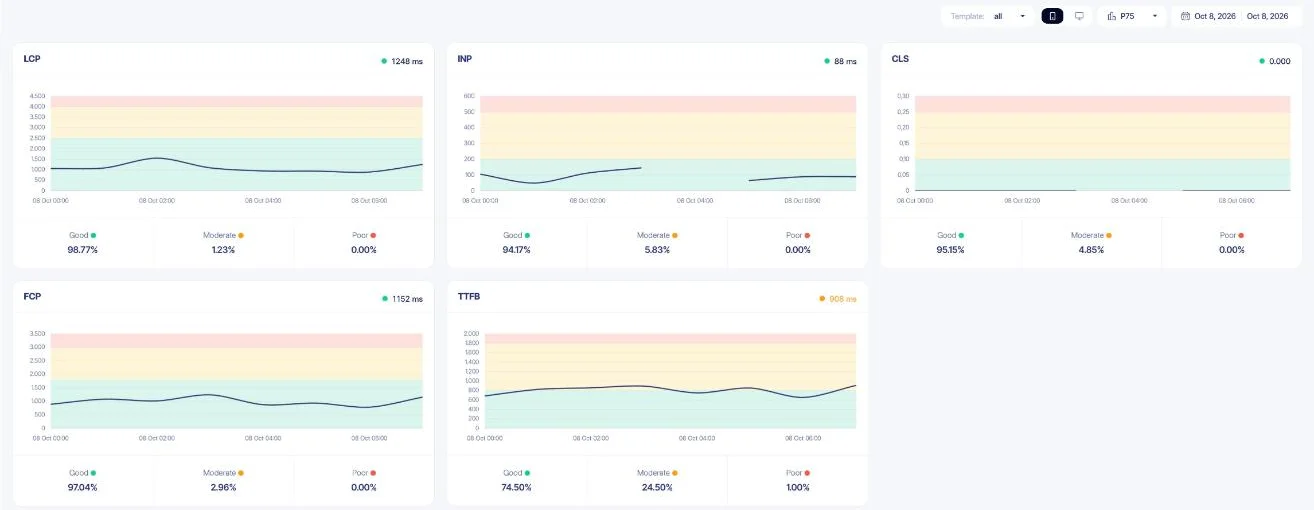The height and width of the screenshot is (510, 1314).
Task: Click the Moderate label in the CLS card
Action: 1087,235
